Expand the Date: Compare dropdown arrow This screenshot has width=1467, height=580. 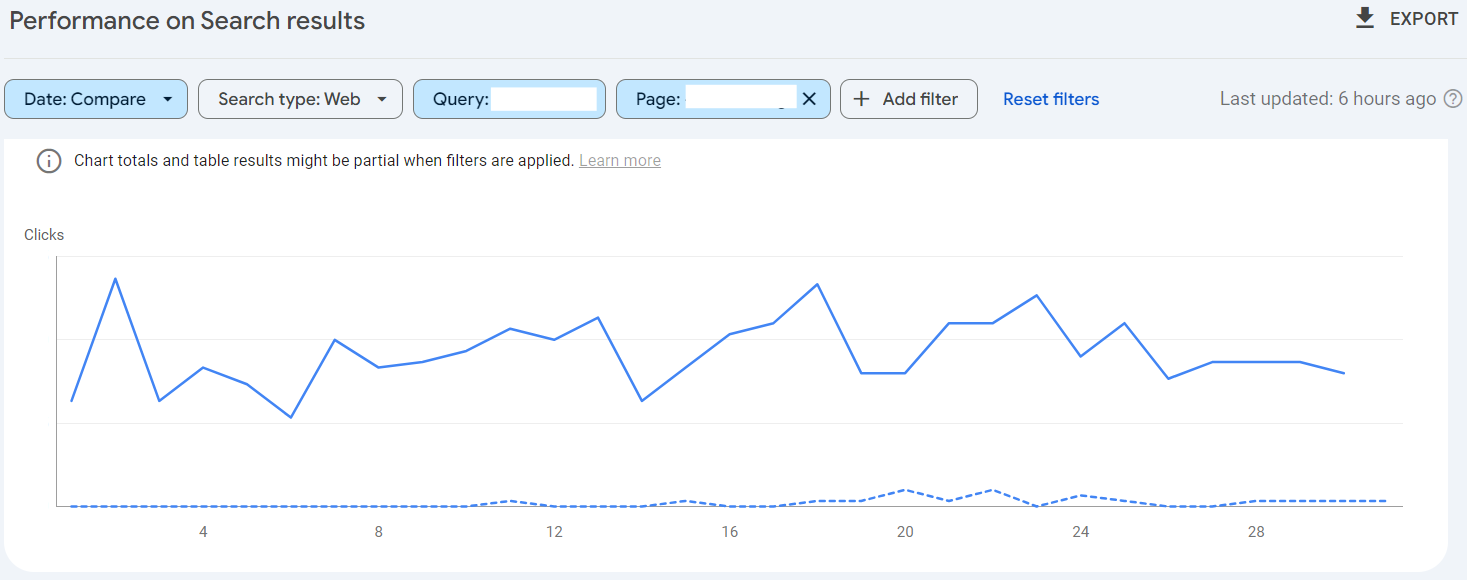click(168, 99)
